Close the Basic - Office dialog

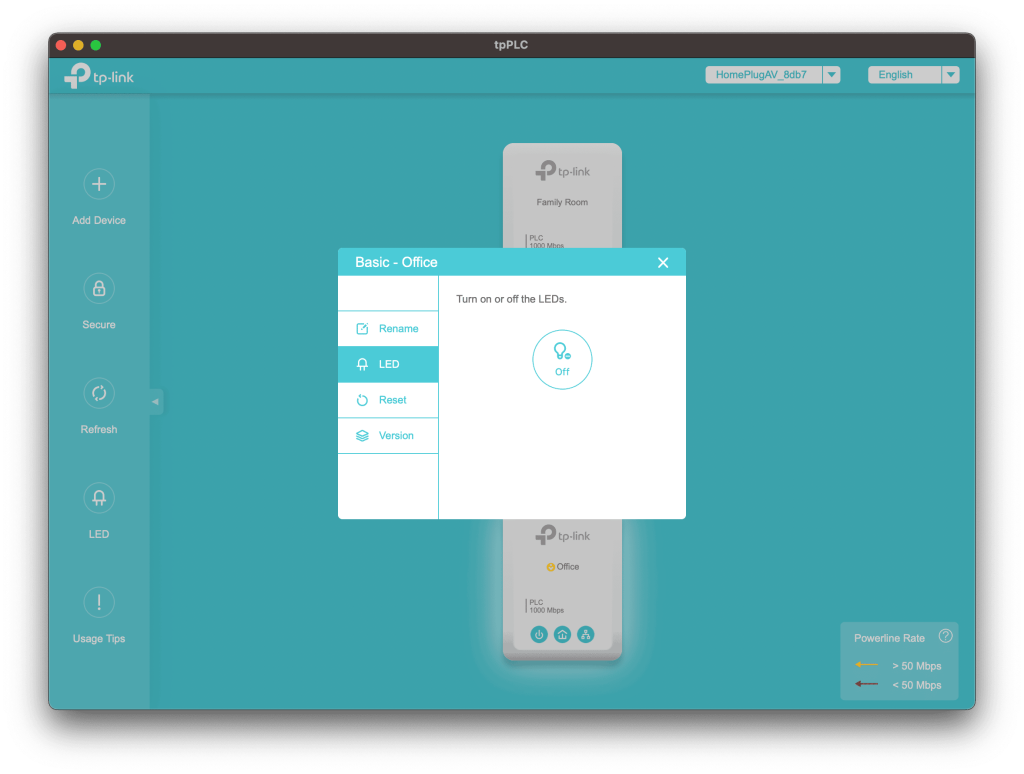point(663,263)
